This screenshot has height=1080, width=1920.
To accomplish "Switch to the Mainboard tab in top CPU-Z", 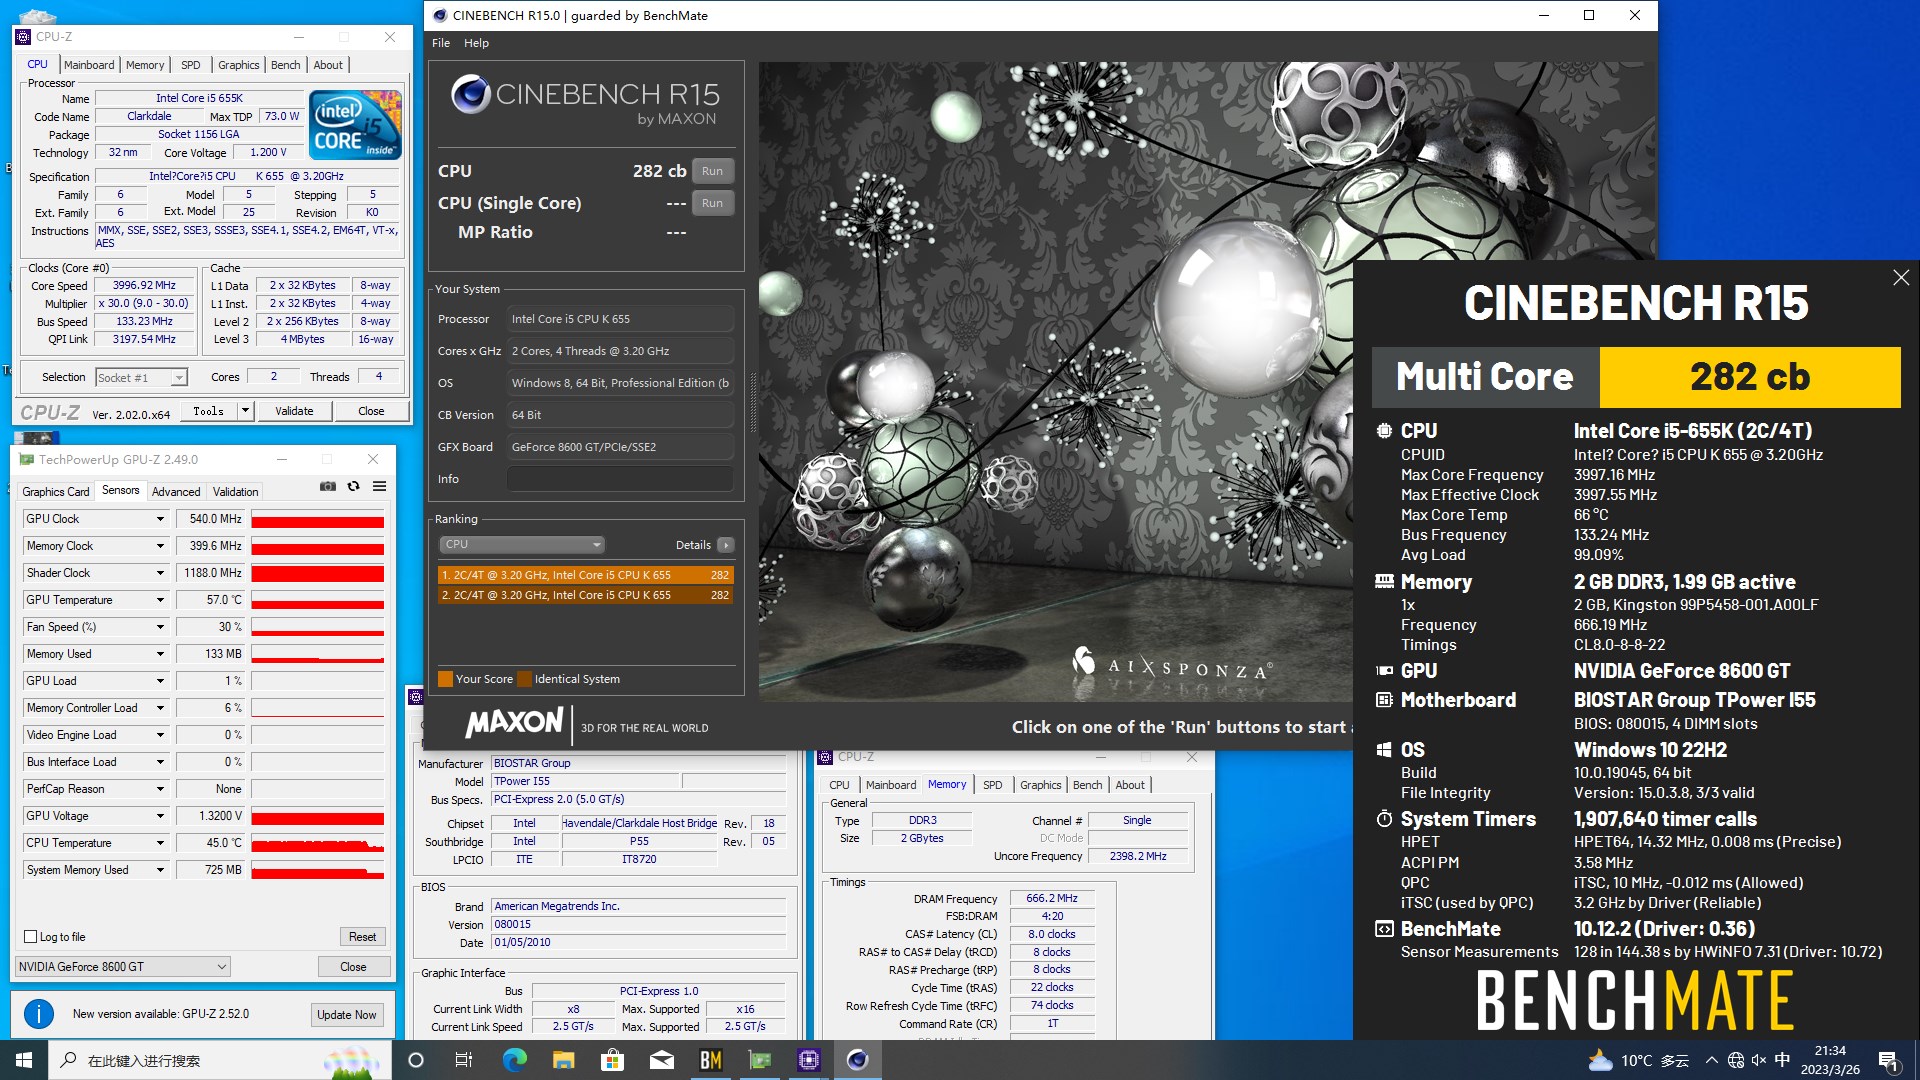I will [89, 65].
